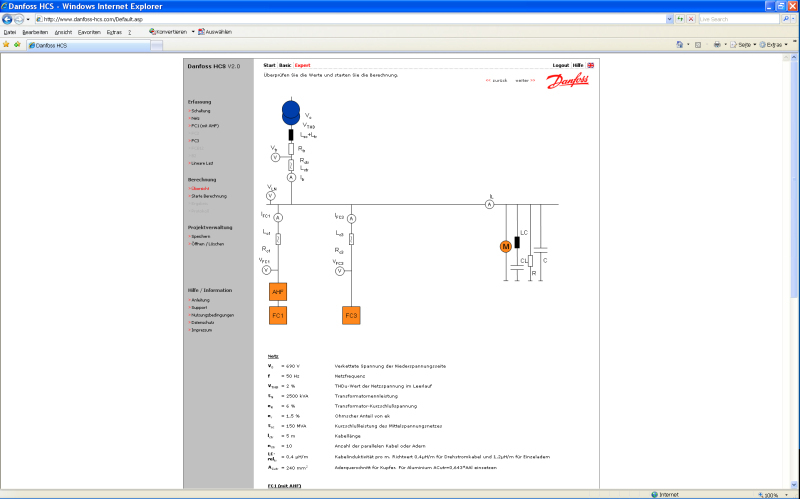Screen dimensions: 800x499
Task: Click the orange FC1 block in diagram
Action: coord(278,315)
